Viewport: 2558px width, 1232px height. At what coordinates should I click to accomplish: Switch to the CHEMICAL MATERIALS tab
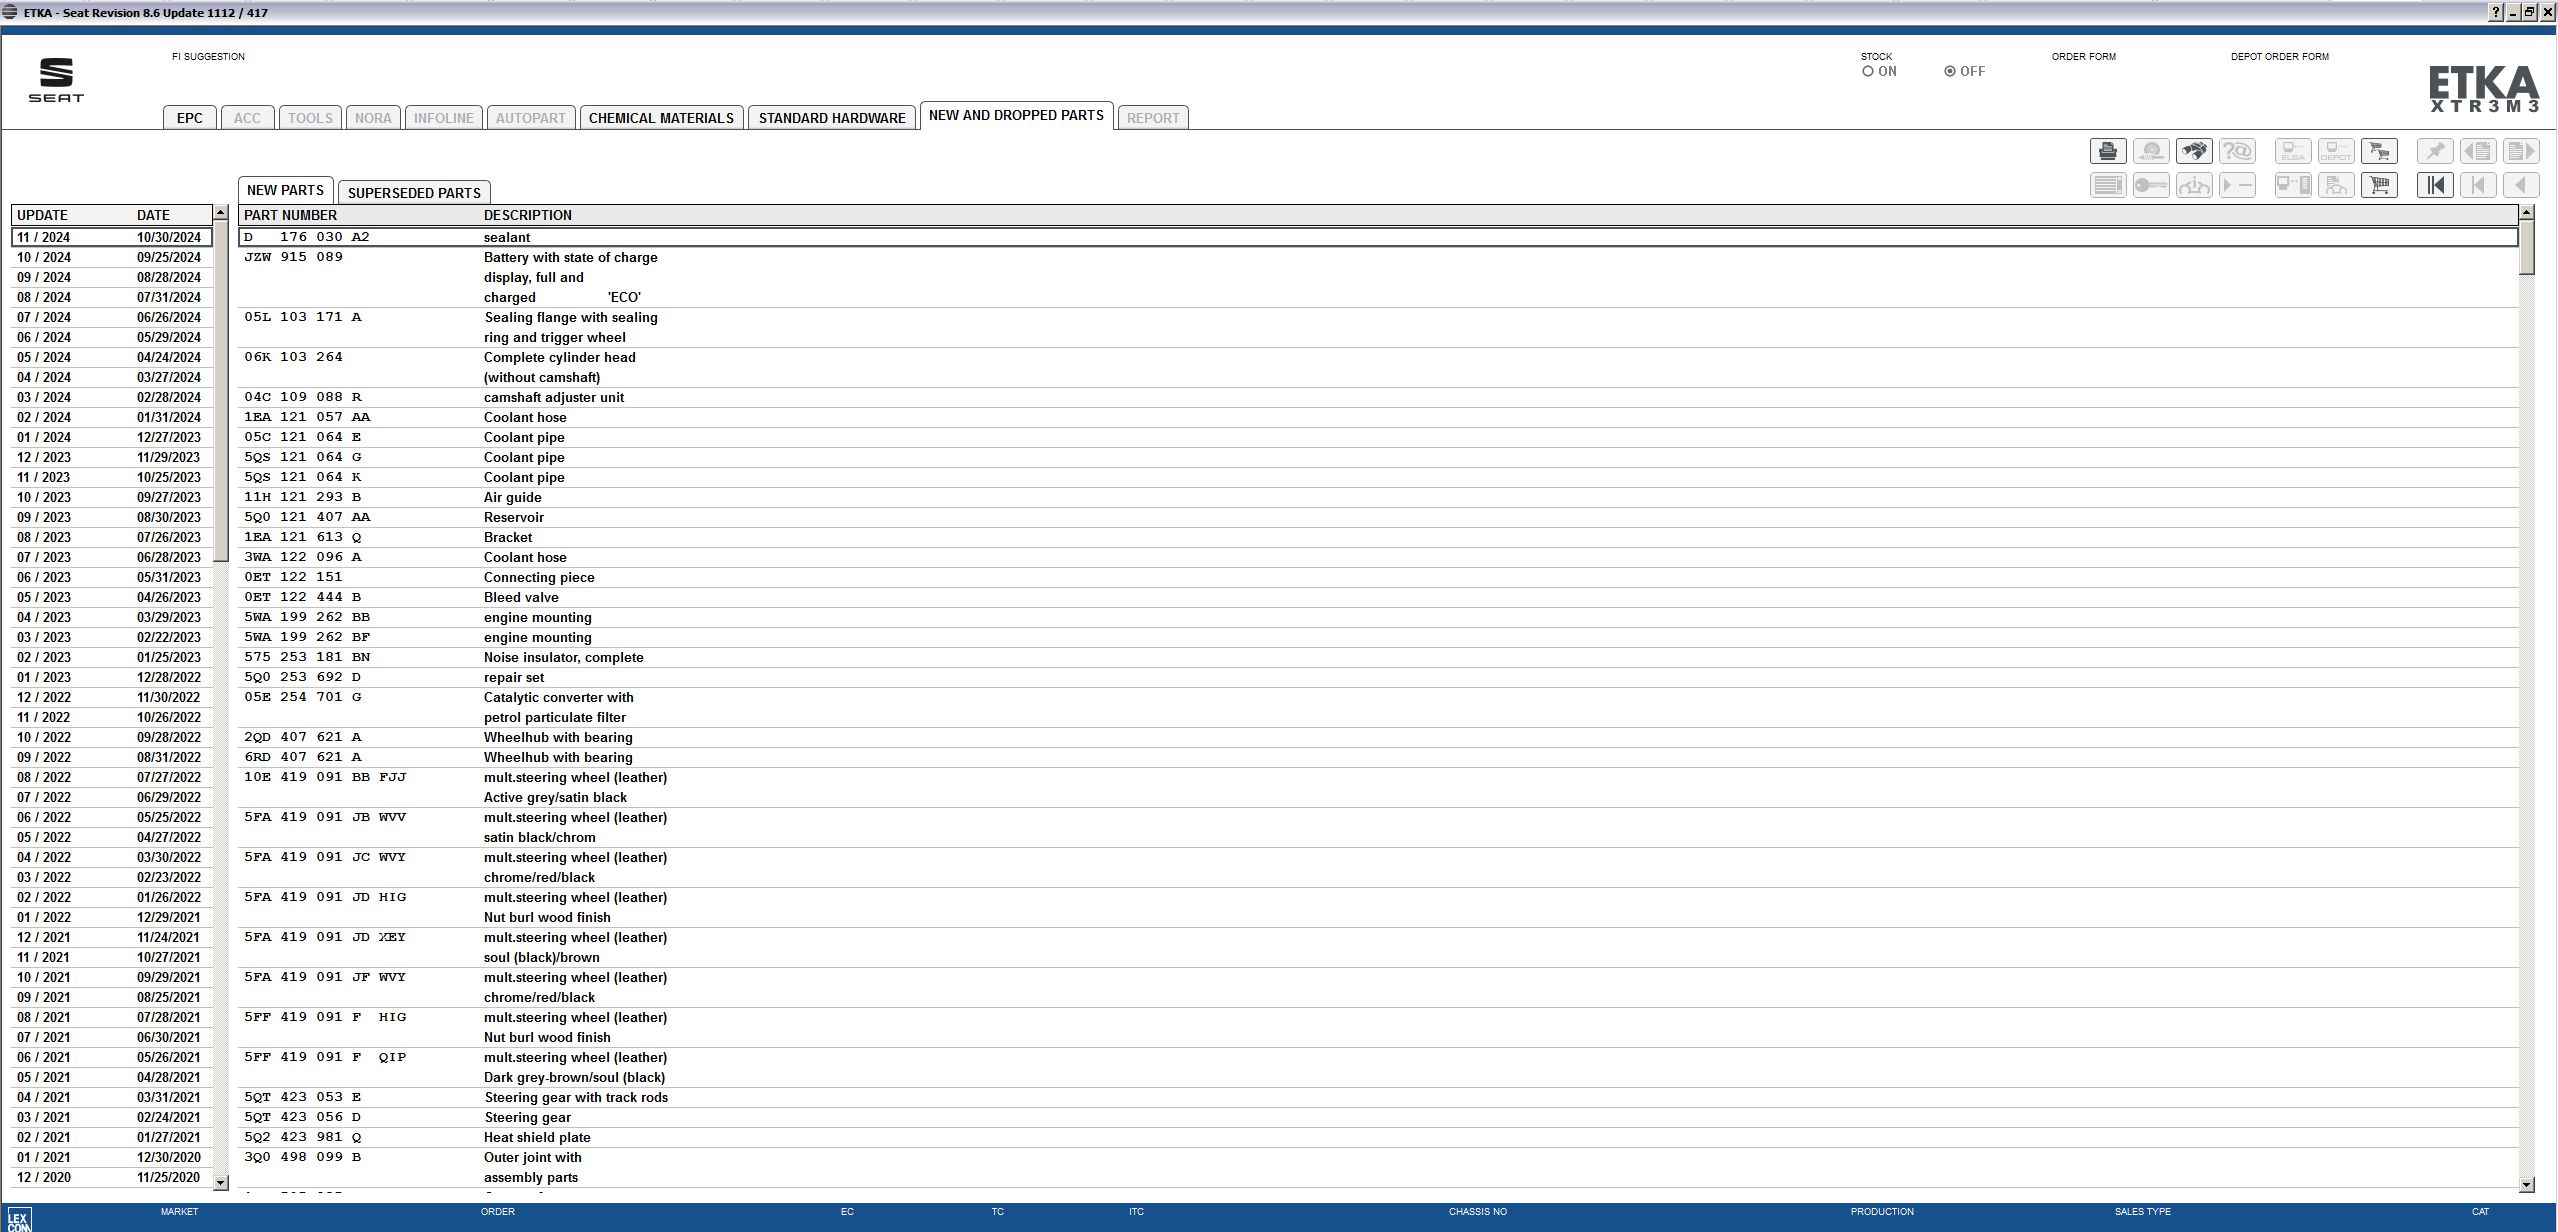click(663, 117)
